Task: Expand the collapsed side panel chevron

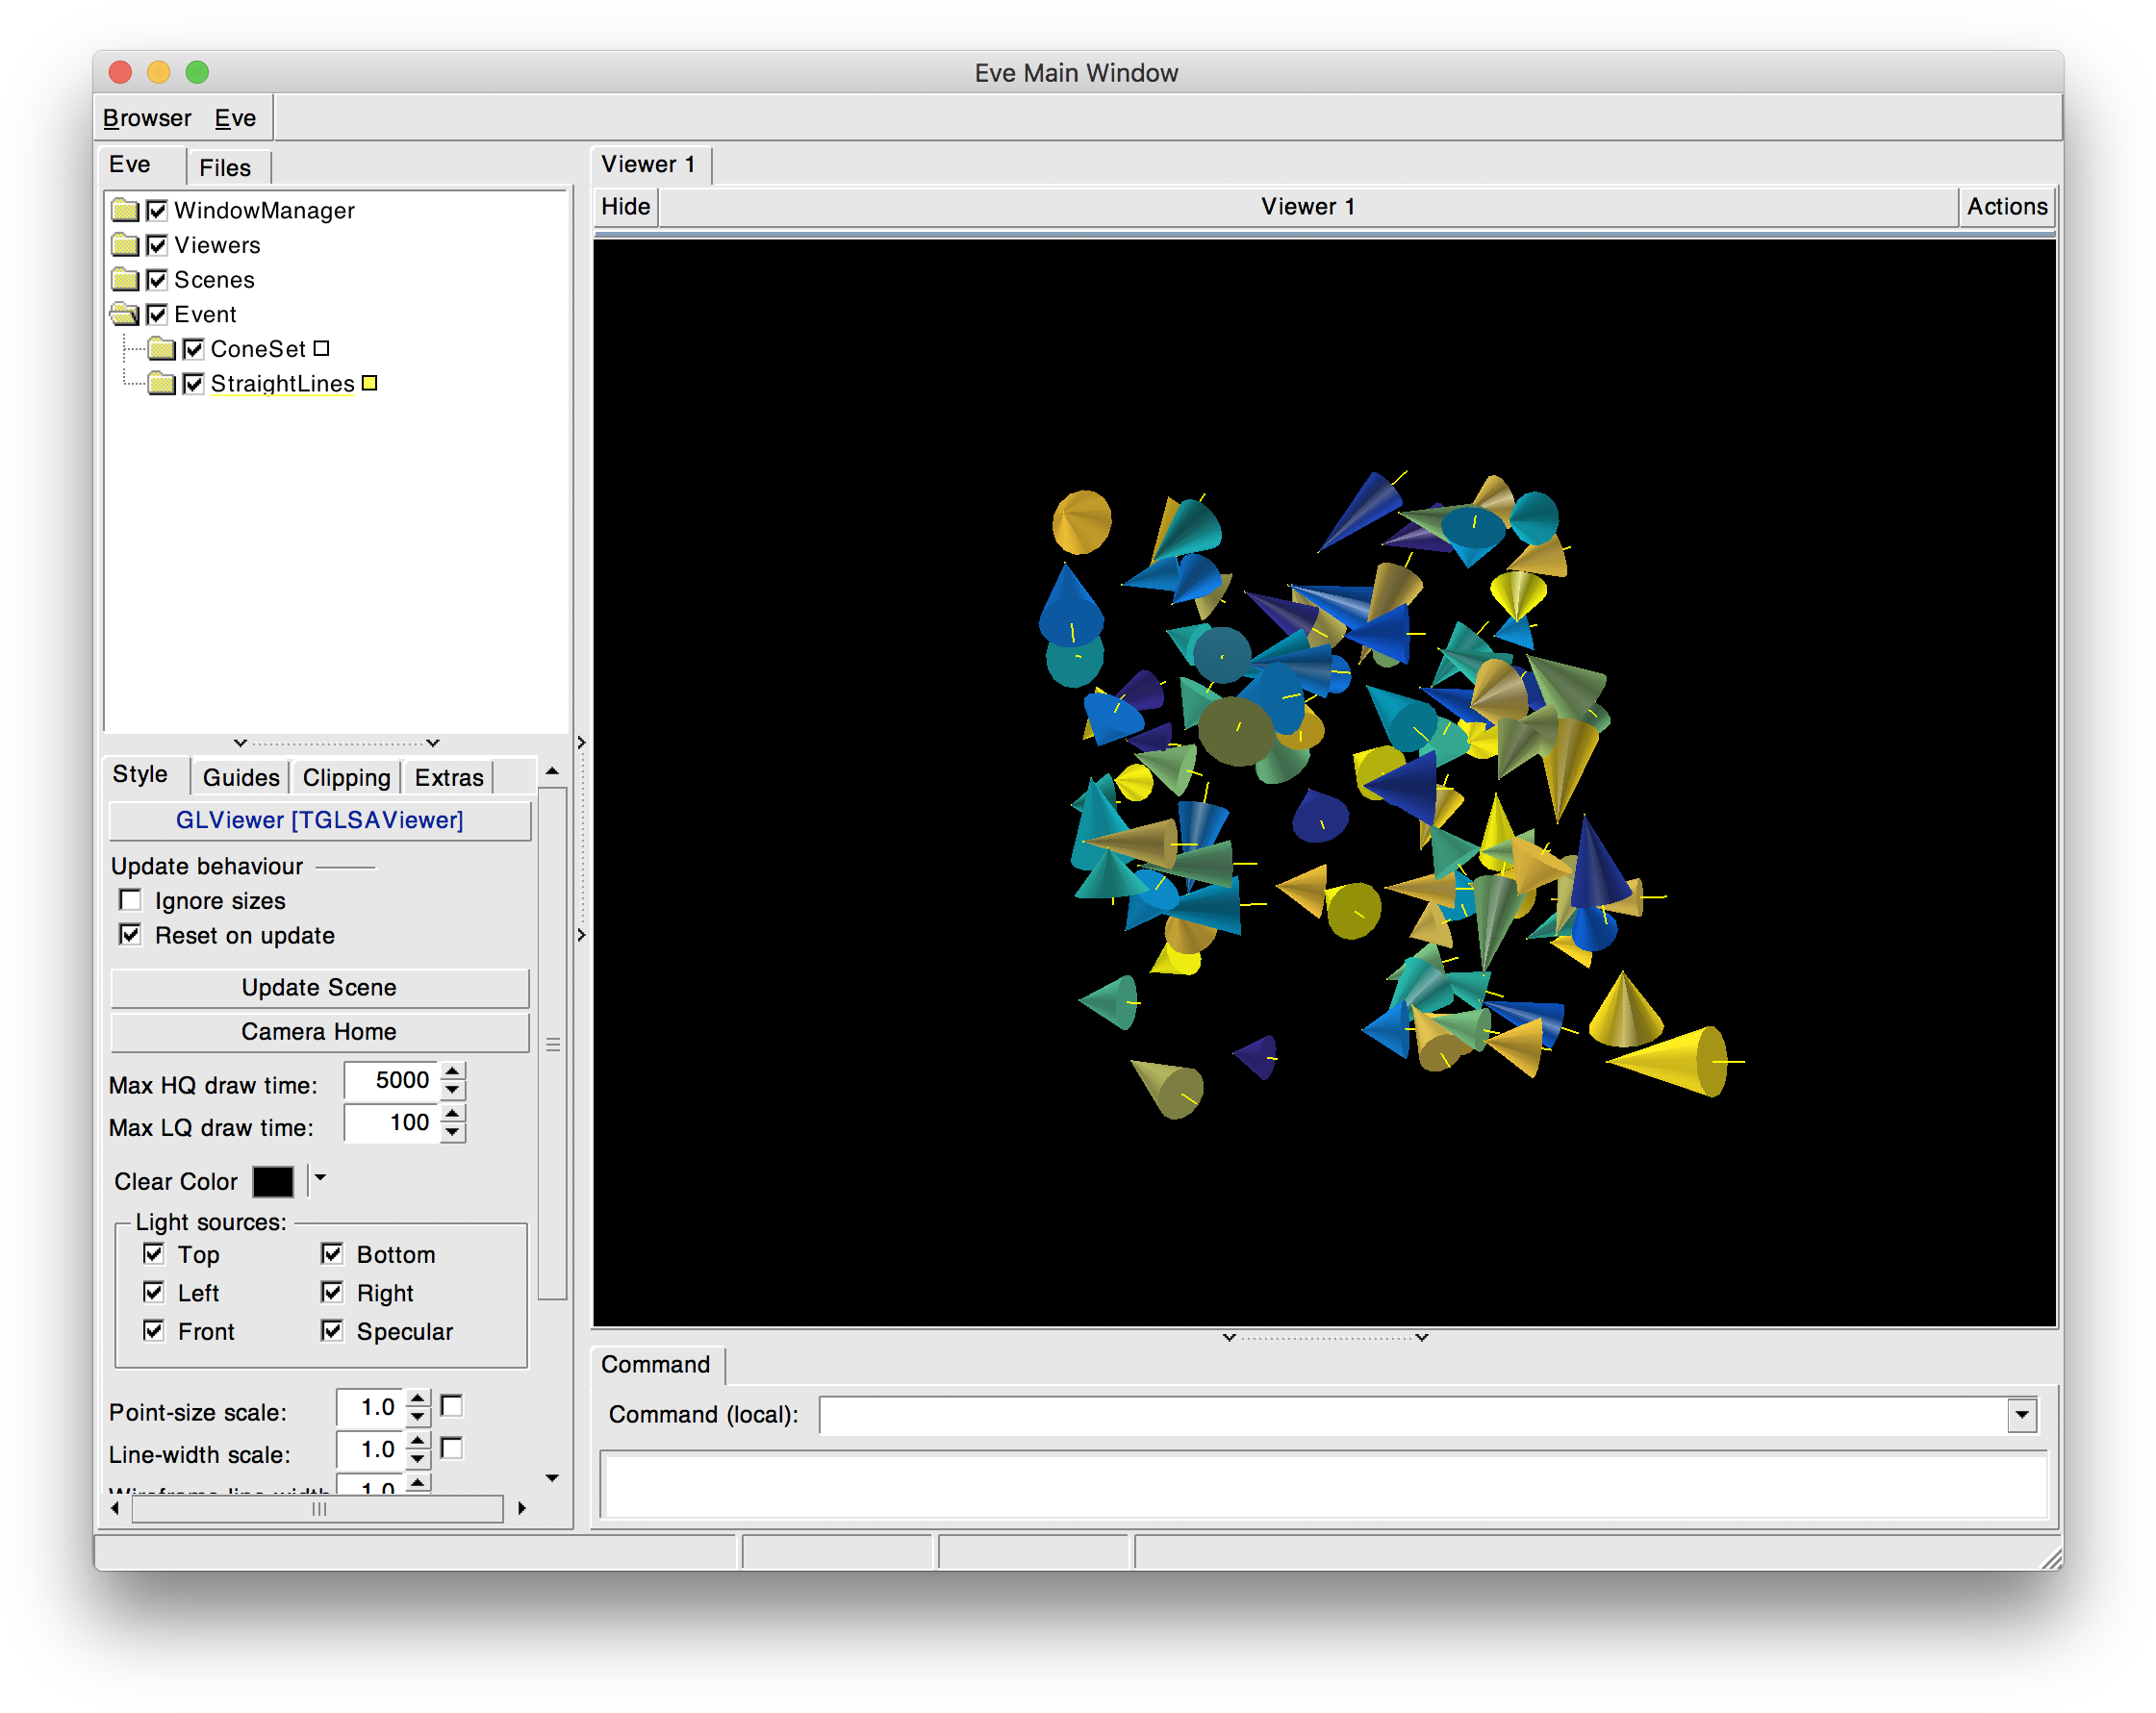Action: point(581,742)
